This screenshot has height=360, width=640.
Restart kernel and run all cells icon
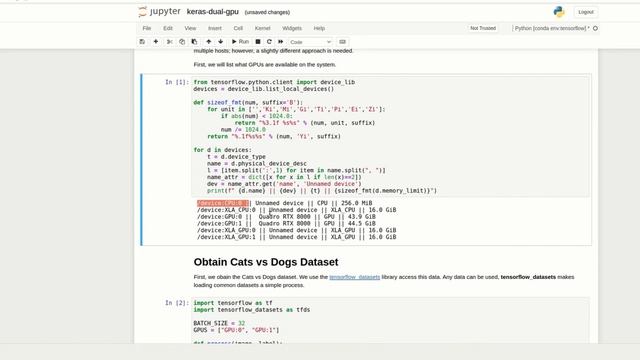pos(281,42)
